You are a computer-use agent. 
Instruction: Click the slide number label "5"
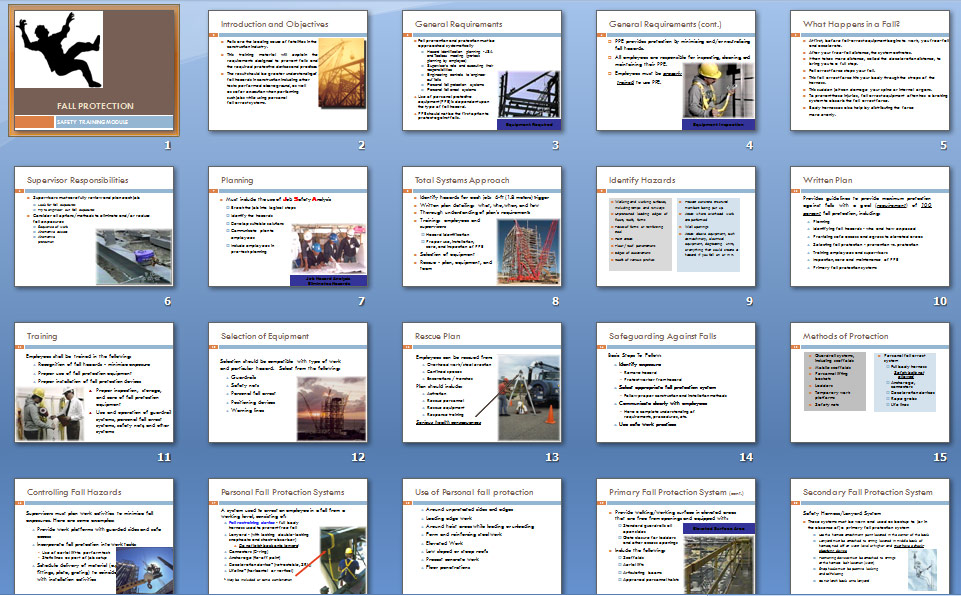click(944, 145)
